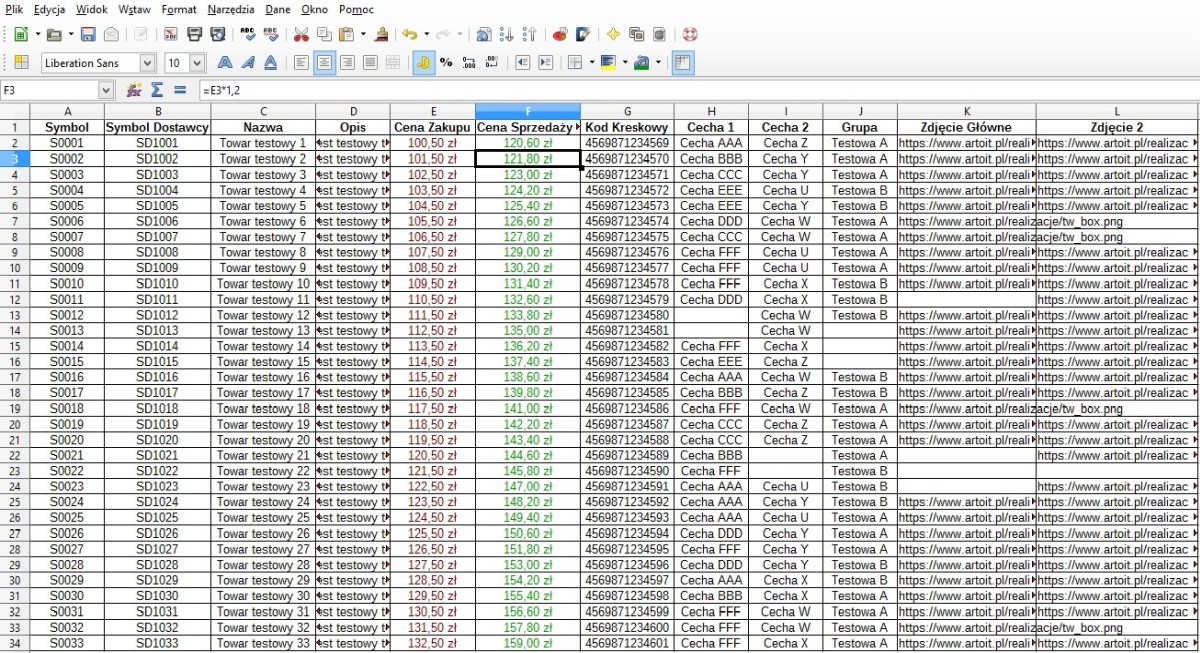Open background color dropdown arrow
The height and width of the screenshot is (653, 1200).
pos(625,62)
